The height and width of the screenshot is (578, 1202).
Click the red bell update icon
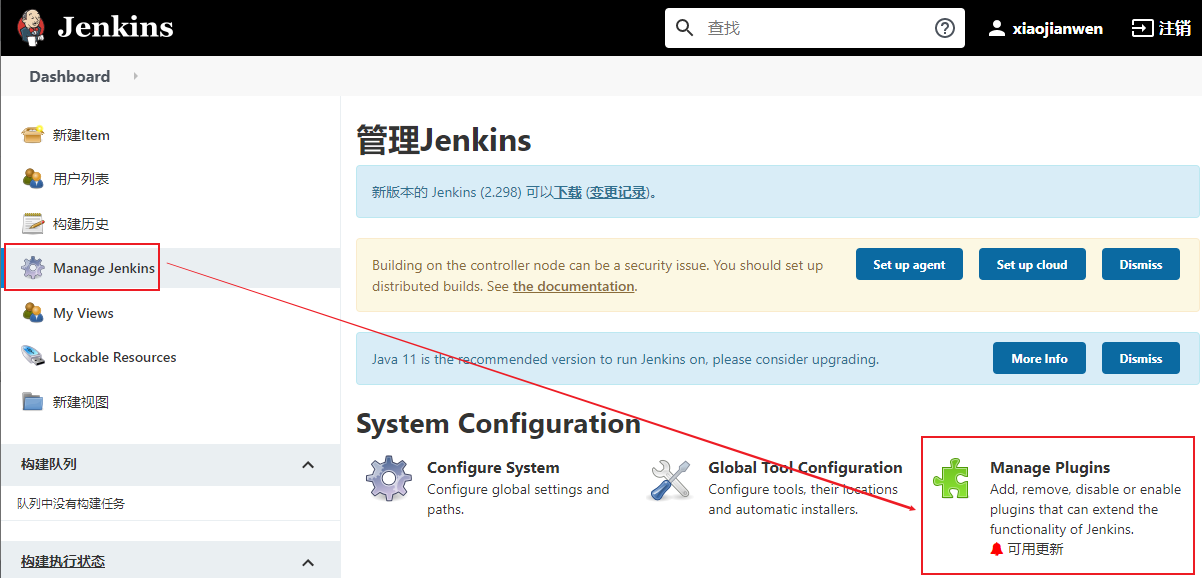point(996,549)
